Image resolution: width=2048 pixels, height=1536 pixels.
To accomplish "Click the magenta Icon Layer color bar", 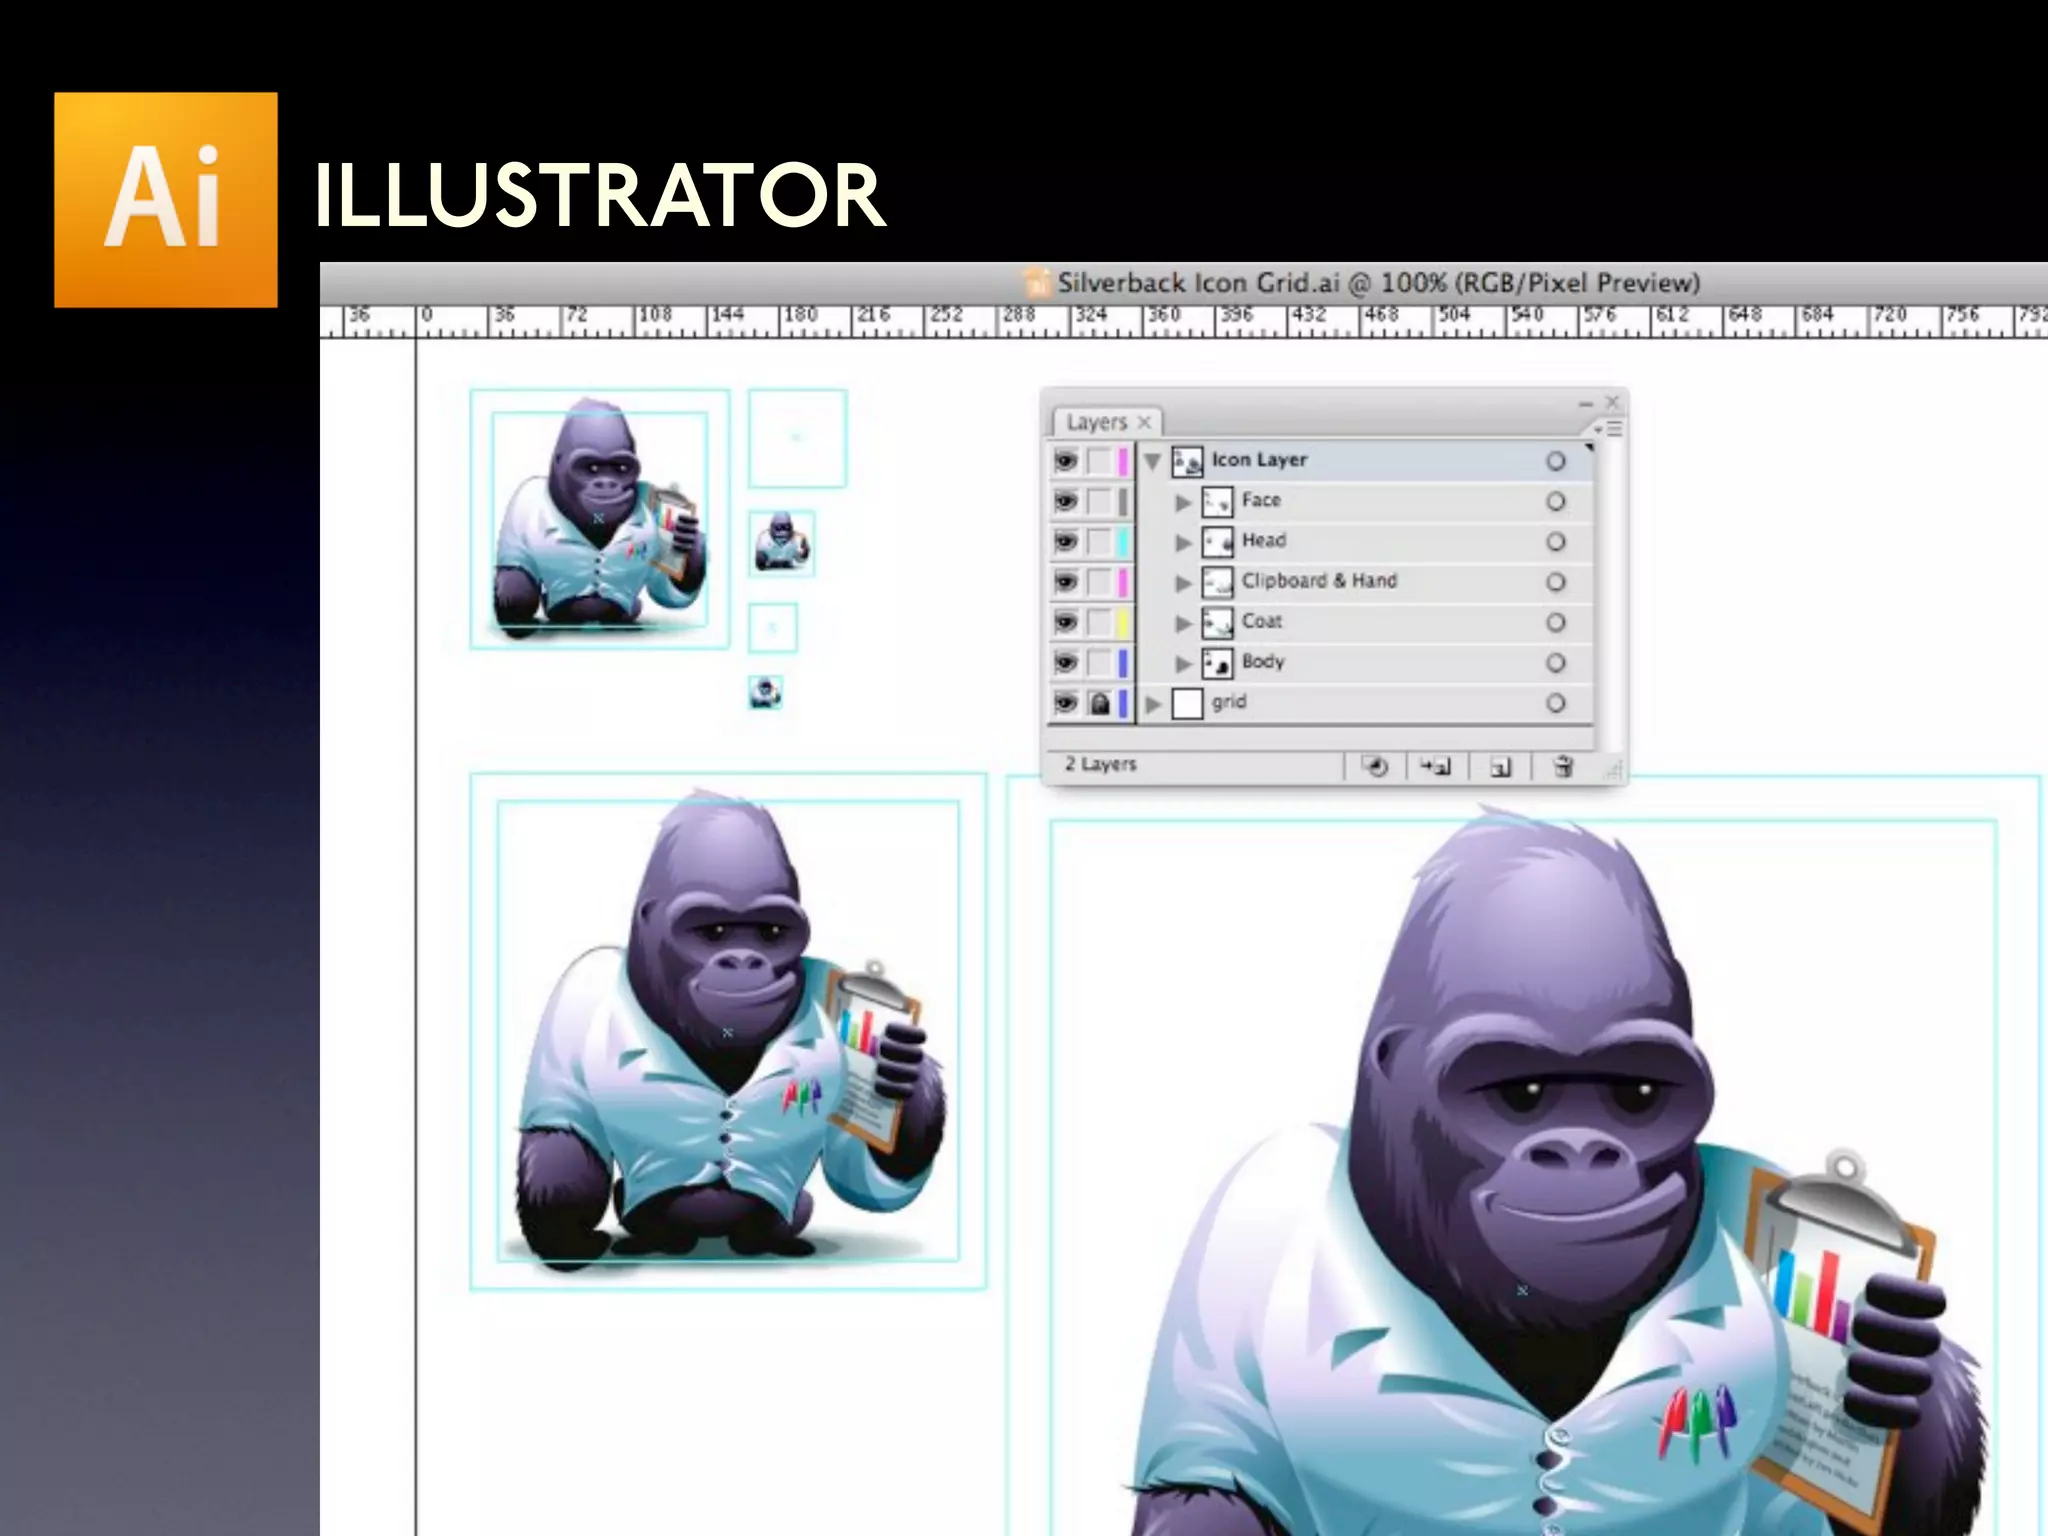I will click(x=1123, y=461).
